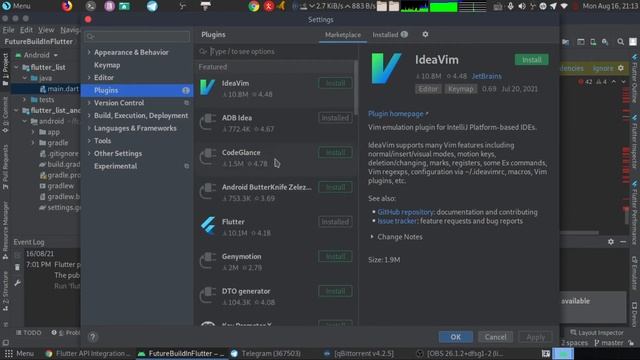Click the DTO generator plugin icon
Viewport: 640px width, 360px height.
click(208, 296)
